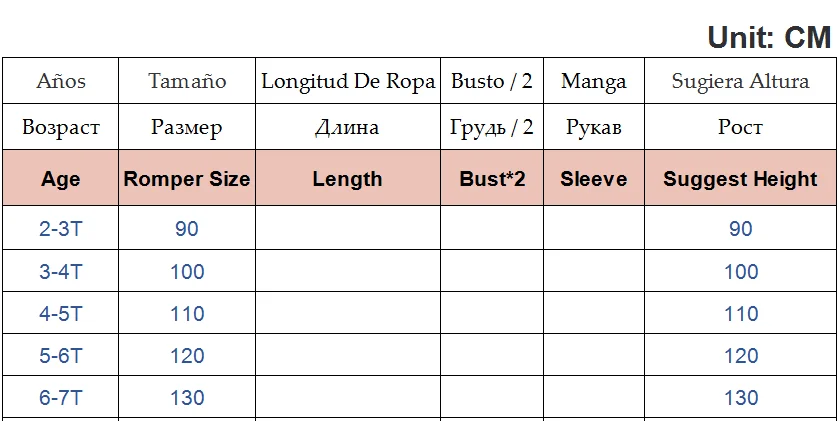
Task: Click the "Sleeve" column header
Action: (594, 179)
